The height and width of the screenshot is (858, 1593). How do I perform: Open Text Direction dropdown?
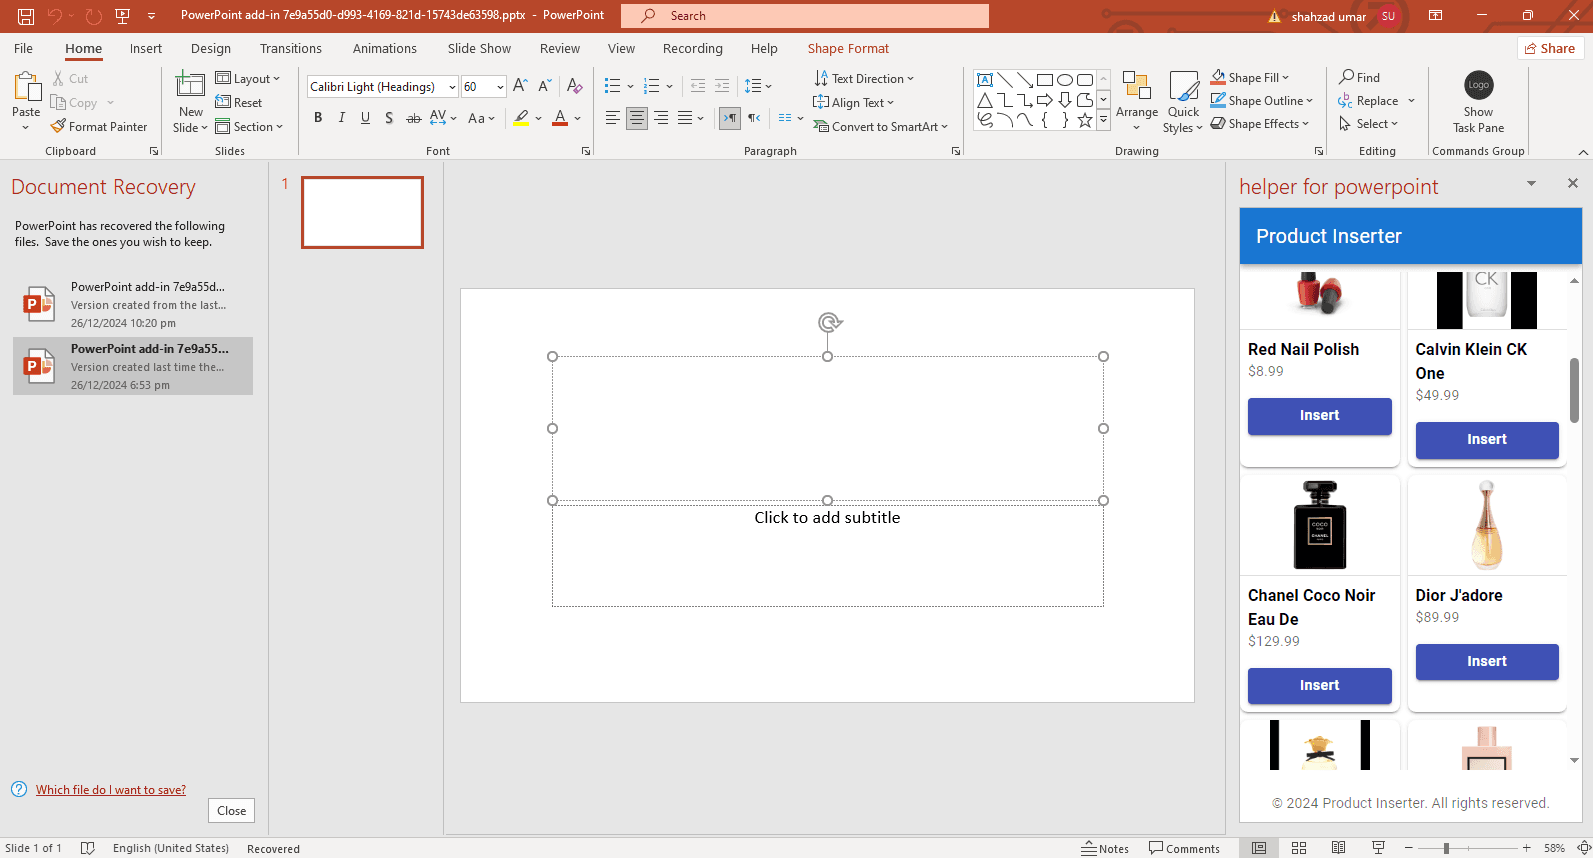pos(864,79)
